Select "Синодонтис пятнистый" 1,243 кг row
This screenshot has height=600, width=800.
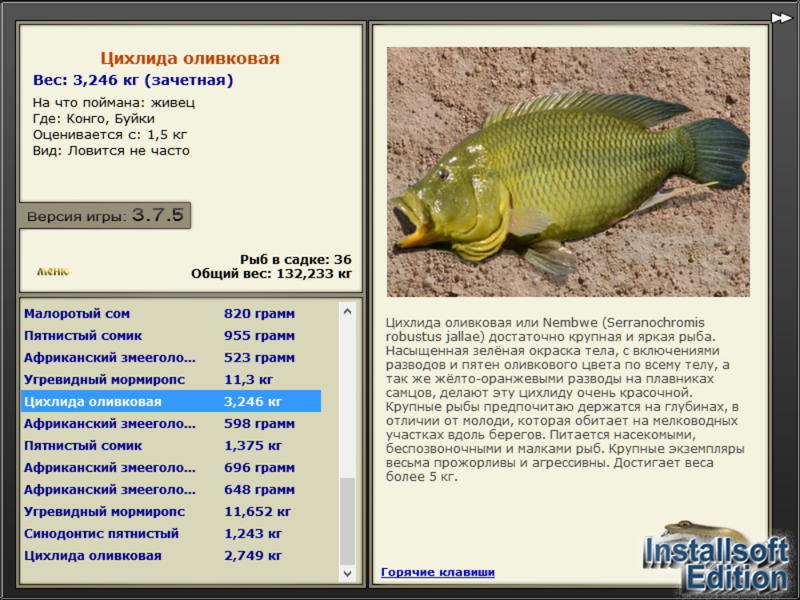tap(171, 533)
